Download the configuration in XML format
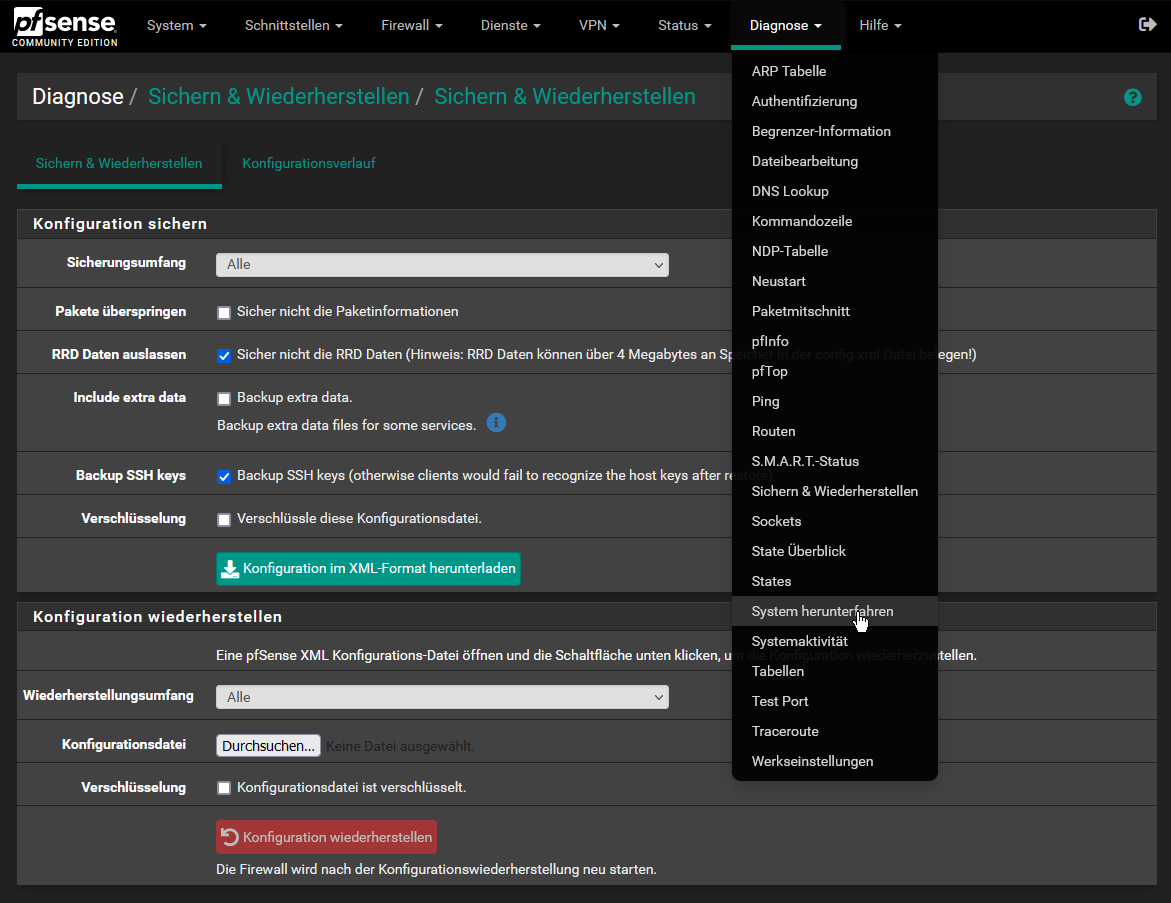Viewport: 1171px width, 903px height. (x=368, y=568)
